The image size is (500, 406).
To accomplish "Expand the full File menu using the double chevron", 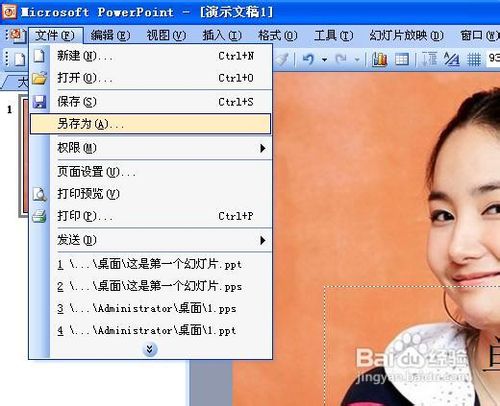I will coord(150,349).
